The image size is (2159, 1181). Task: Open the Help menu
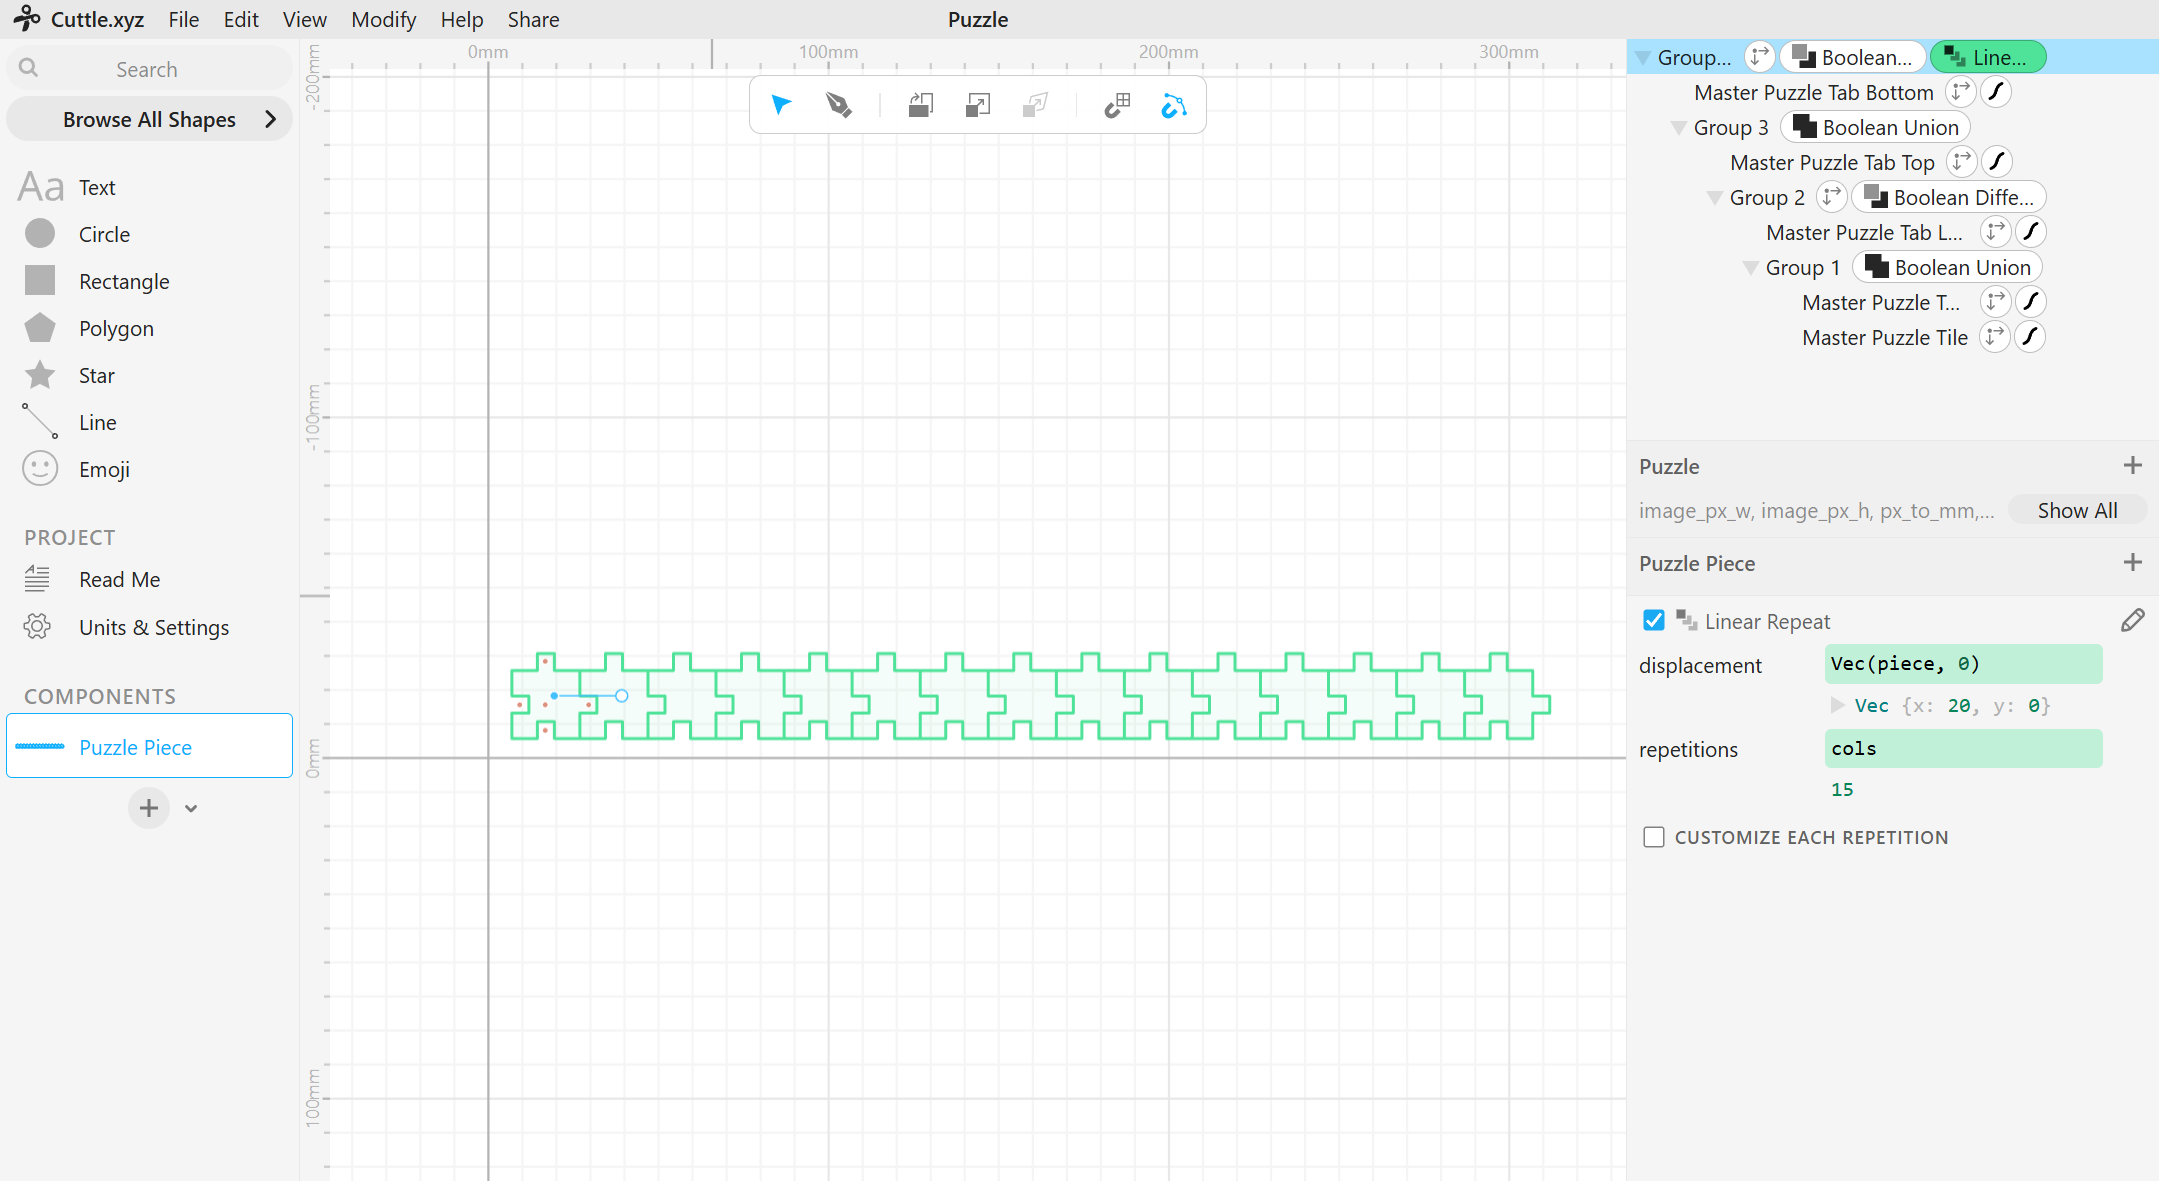(x=461, y=19)
